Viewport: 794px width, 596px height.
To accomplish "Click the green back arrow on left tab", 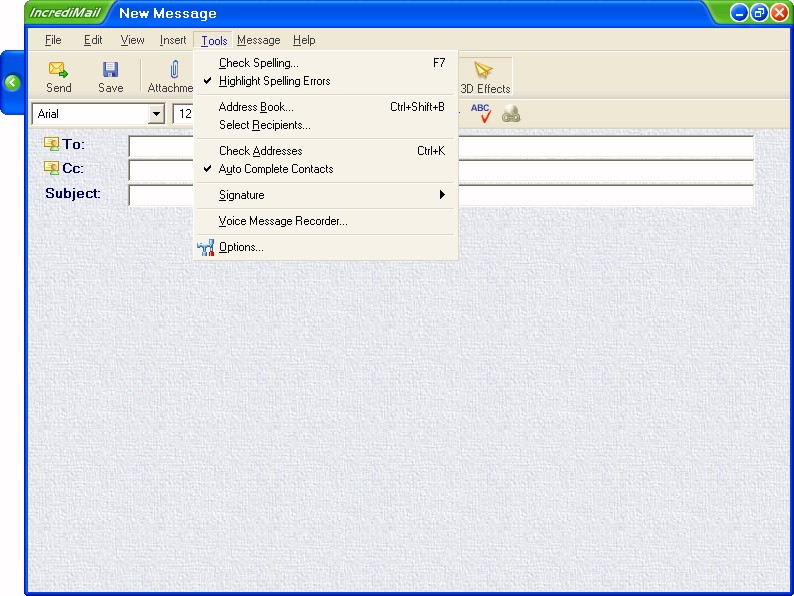I will tap(13, 83).
